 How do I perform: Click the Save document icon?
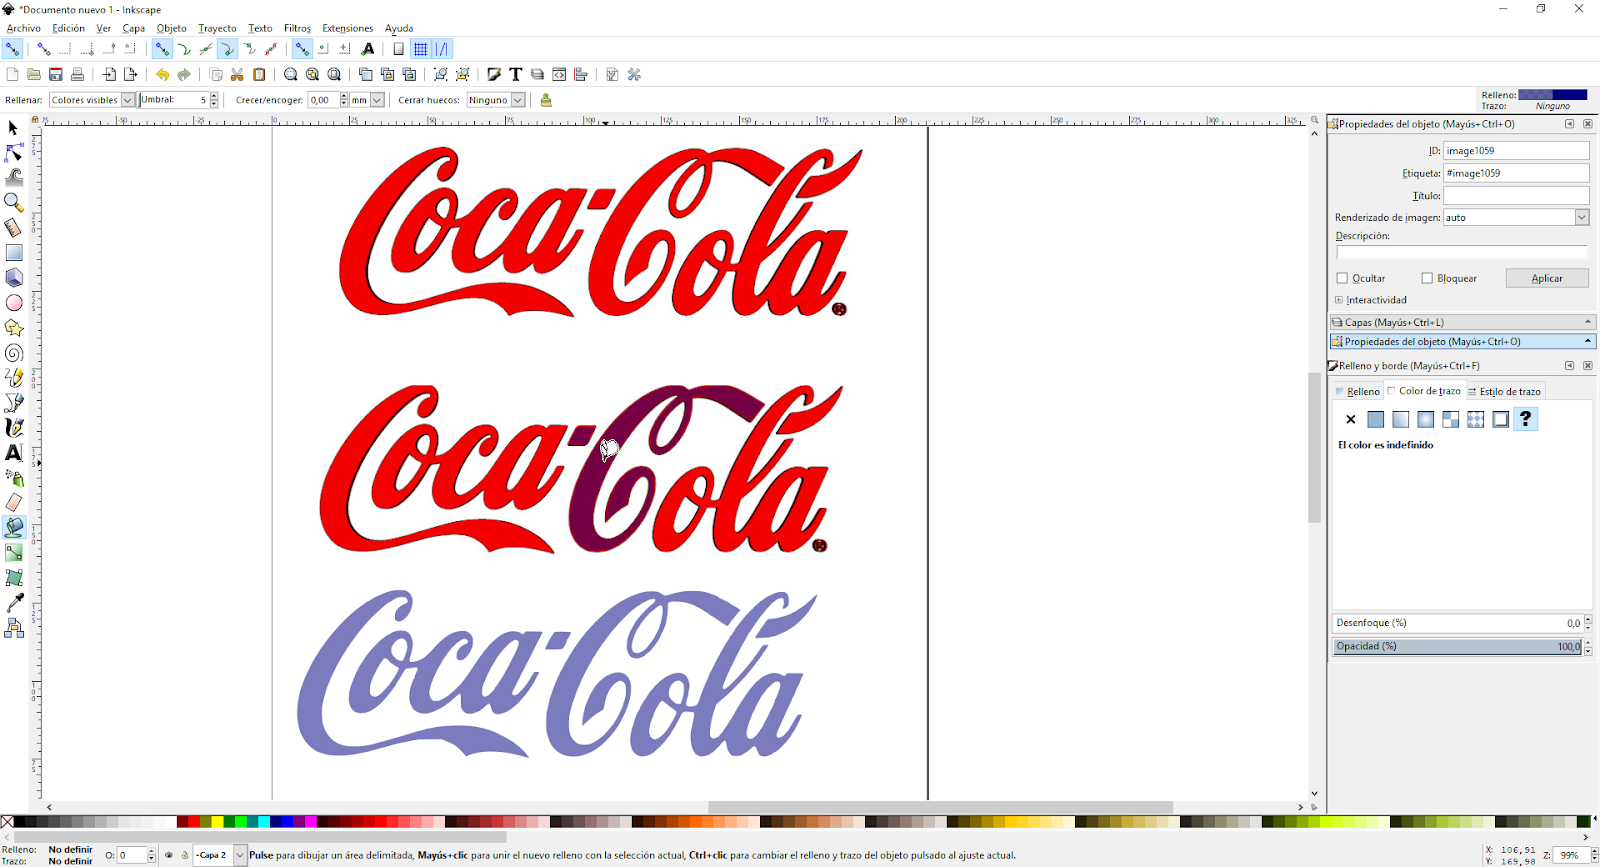[56, 75]
